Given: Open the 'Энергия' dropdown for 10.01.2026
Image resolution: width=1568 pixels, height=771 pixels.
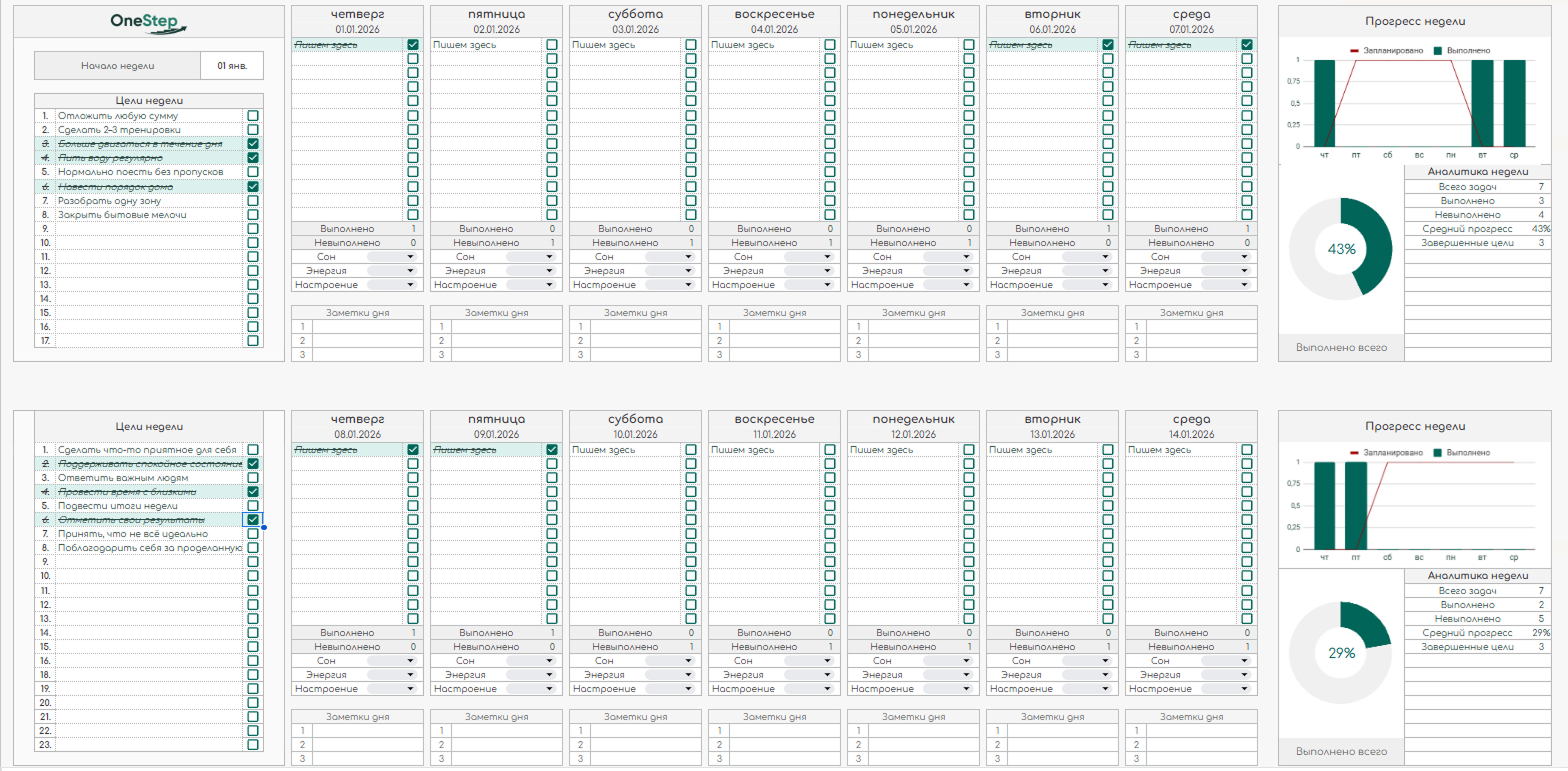Looking at the screenshot, I should pos(688,675).
